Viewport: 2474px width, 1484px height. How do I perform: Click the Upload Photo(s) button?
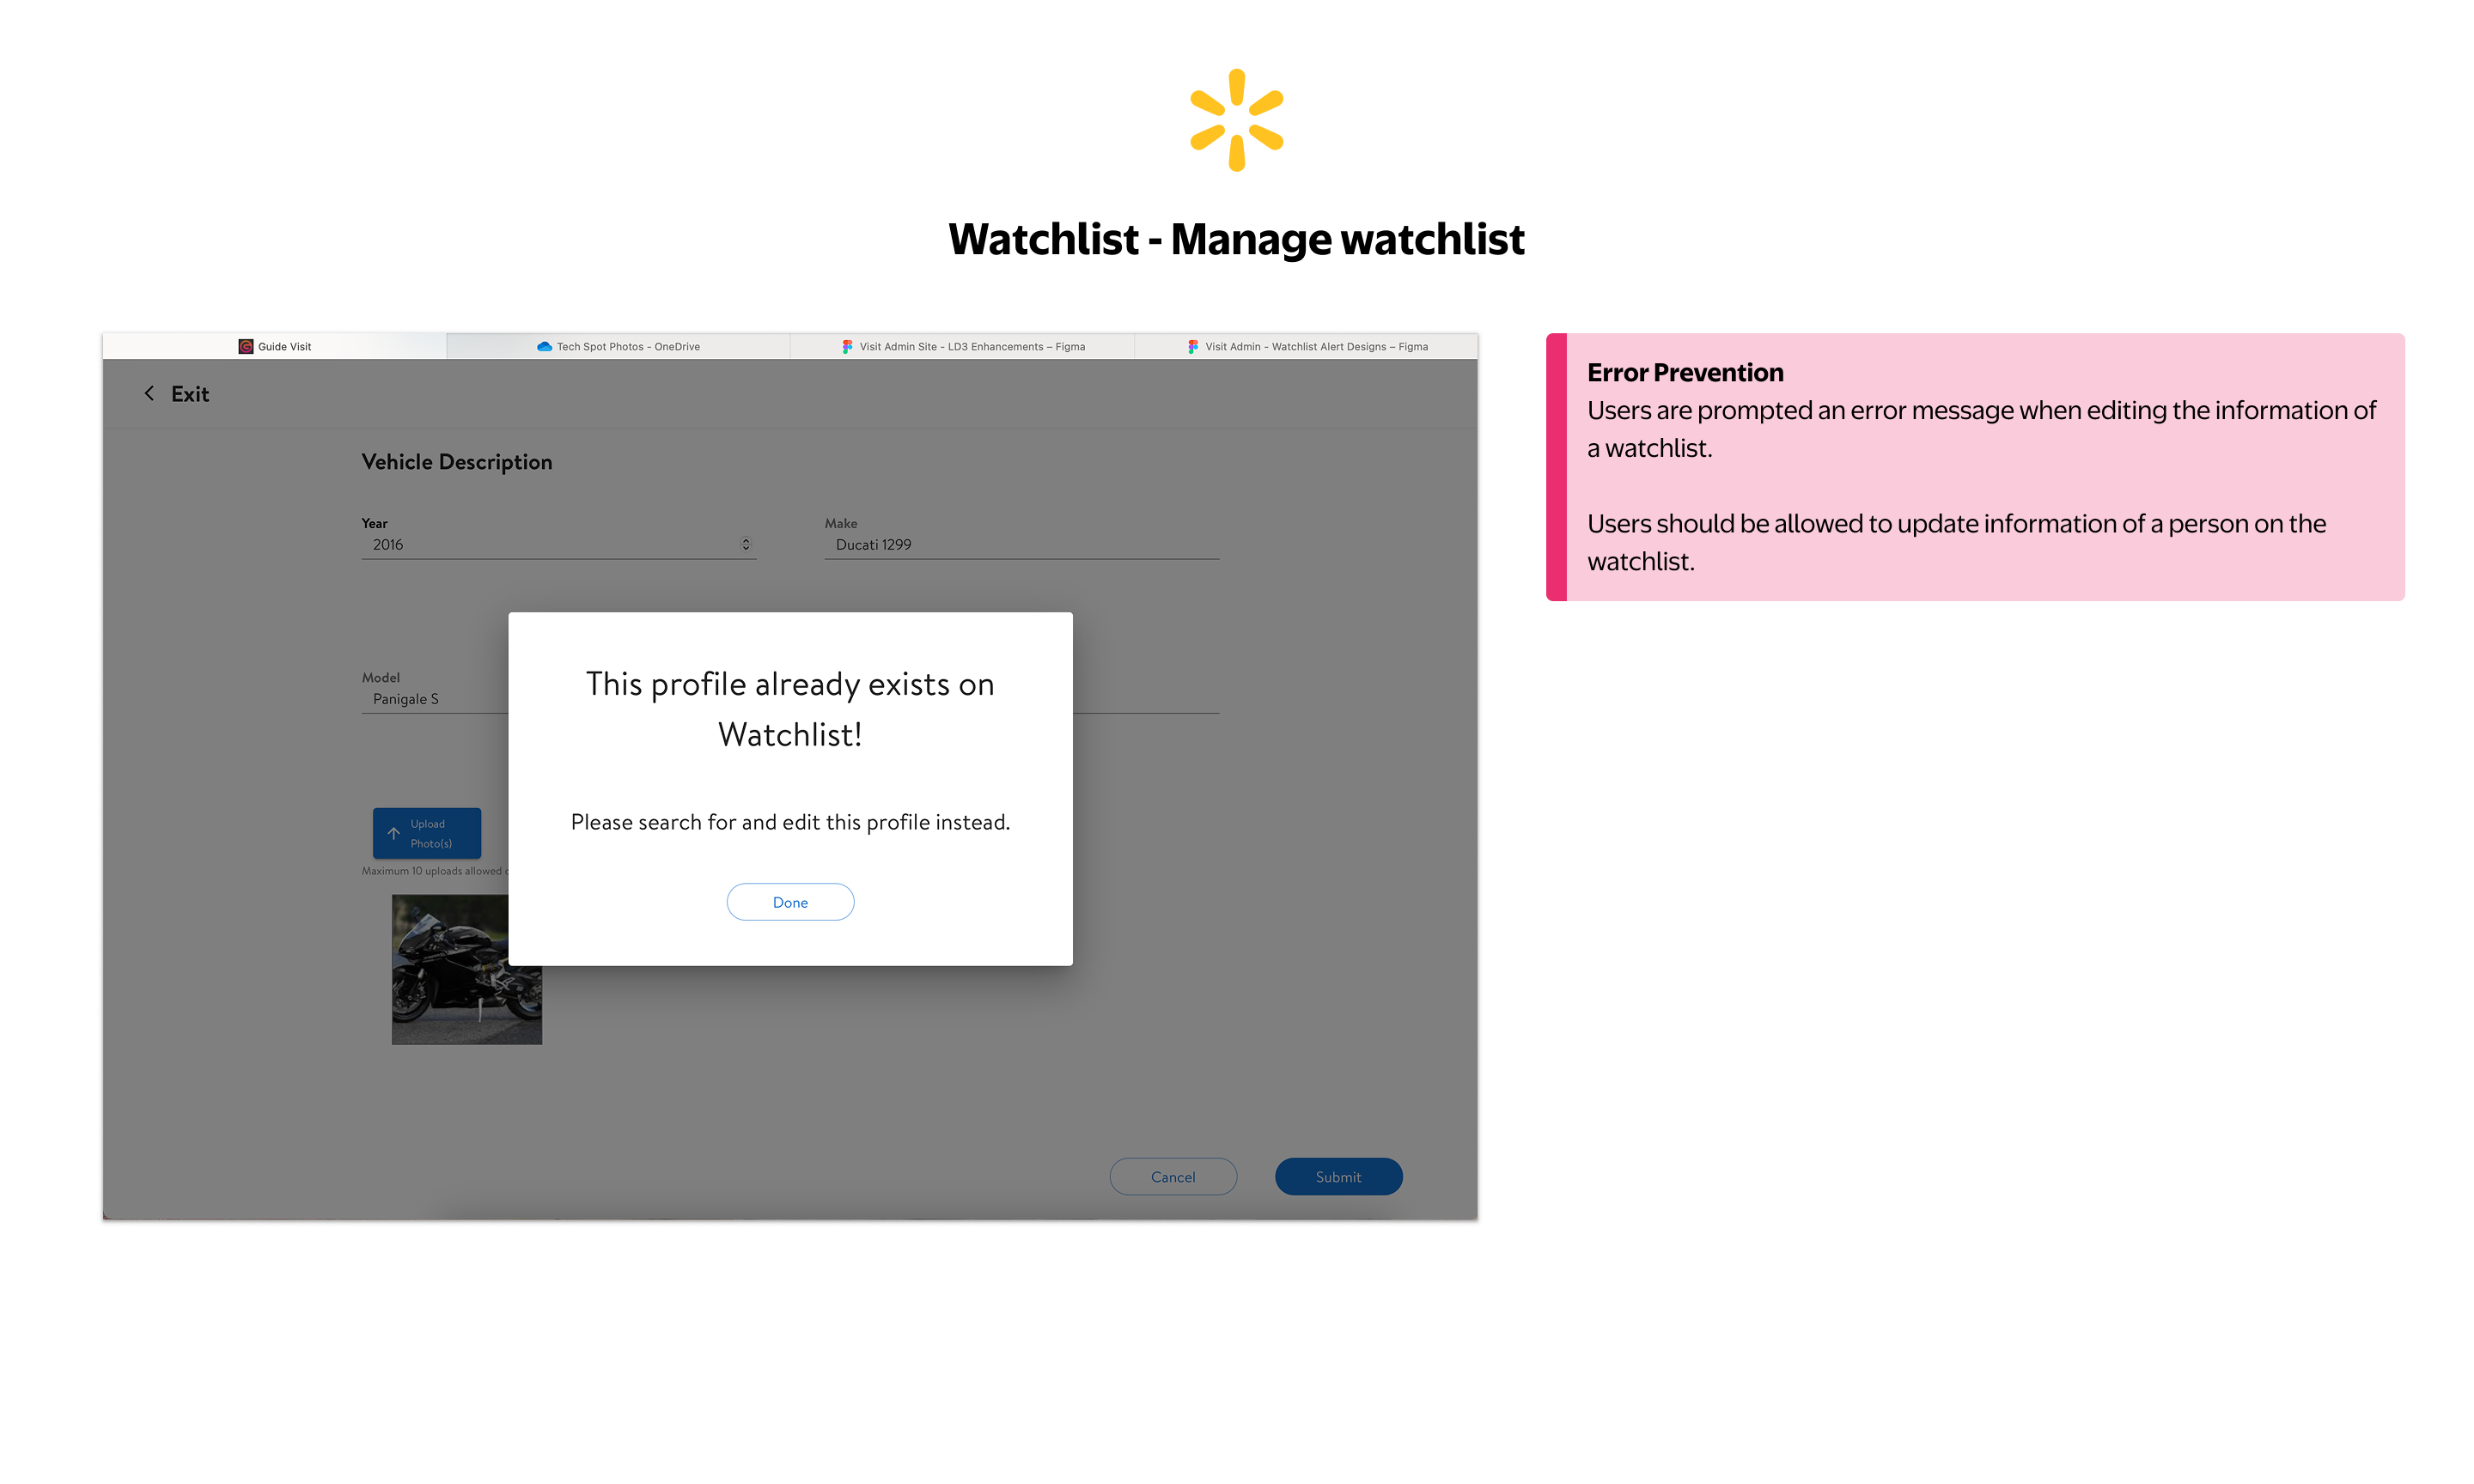coord(426,833)
